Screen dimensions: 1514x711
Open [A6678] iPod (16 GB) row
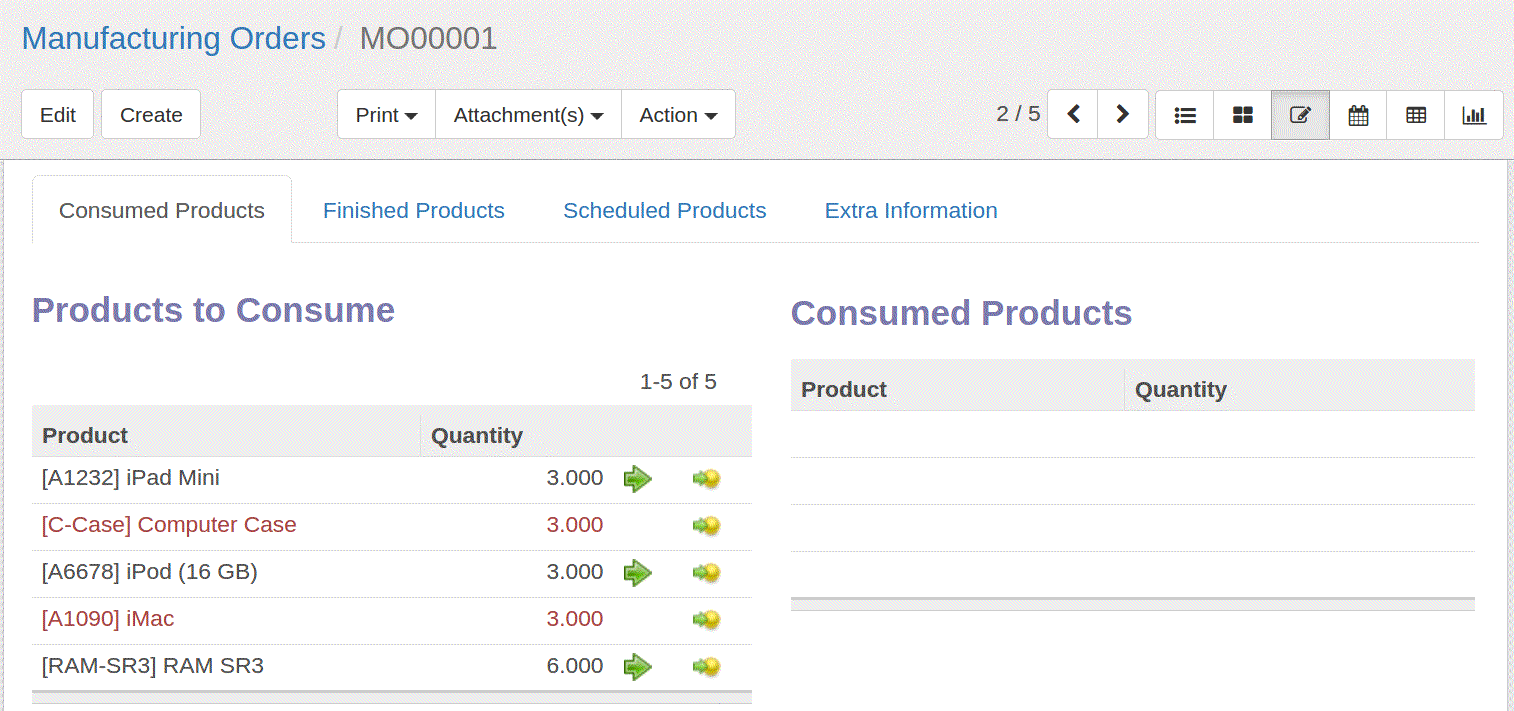click(x=392, y=573)
